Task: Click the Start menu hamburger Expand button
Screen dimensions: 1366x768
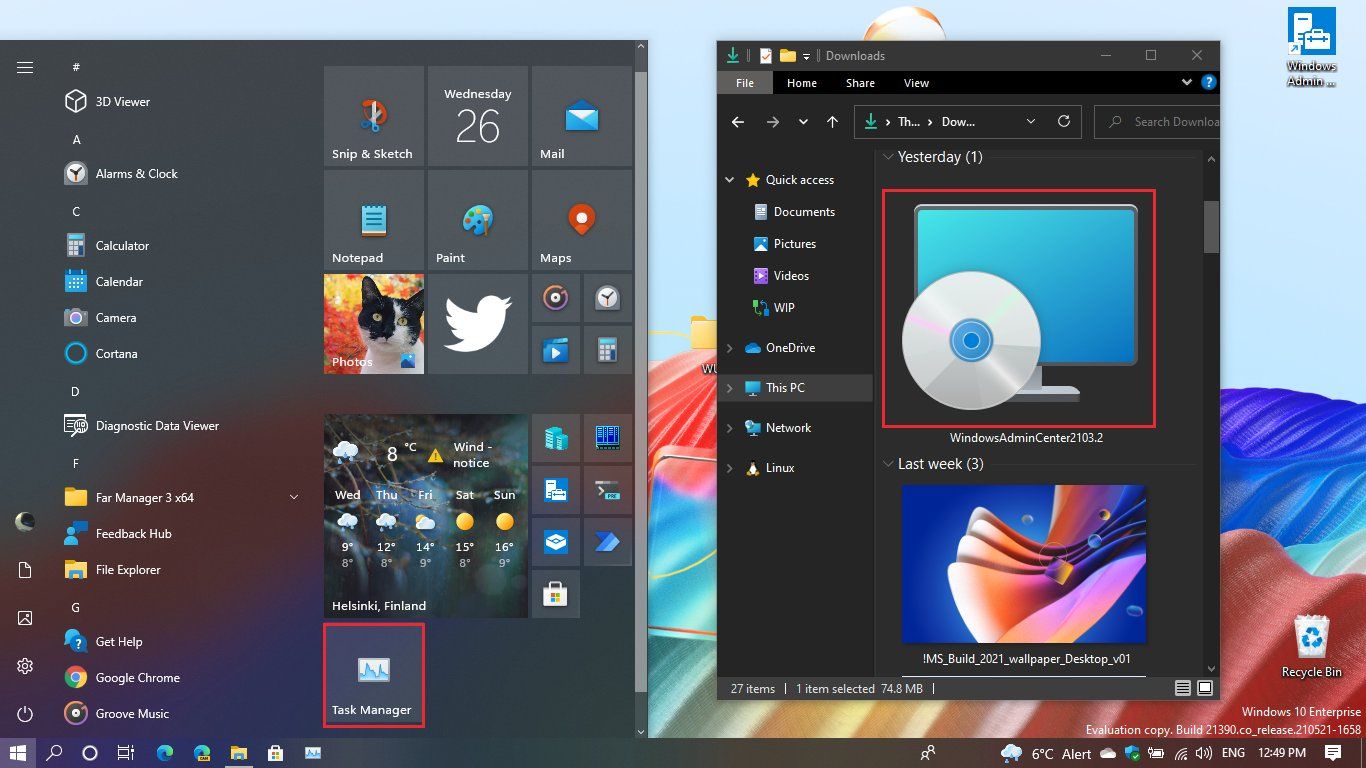Action: [25, 68]
